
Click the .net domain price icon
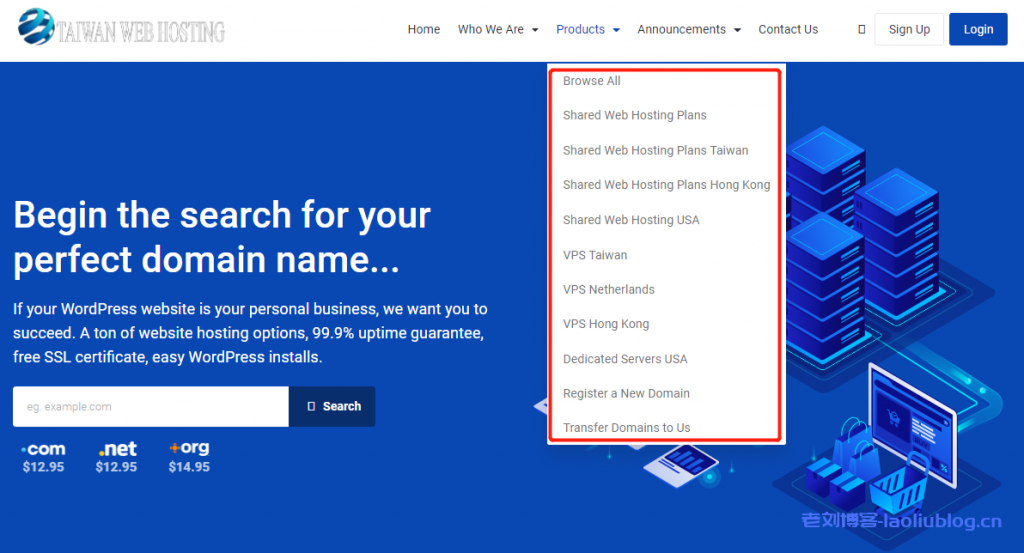coord(117,449)
